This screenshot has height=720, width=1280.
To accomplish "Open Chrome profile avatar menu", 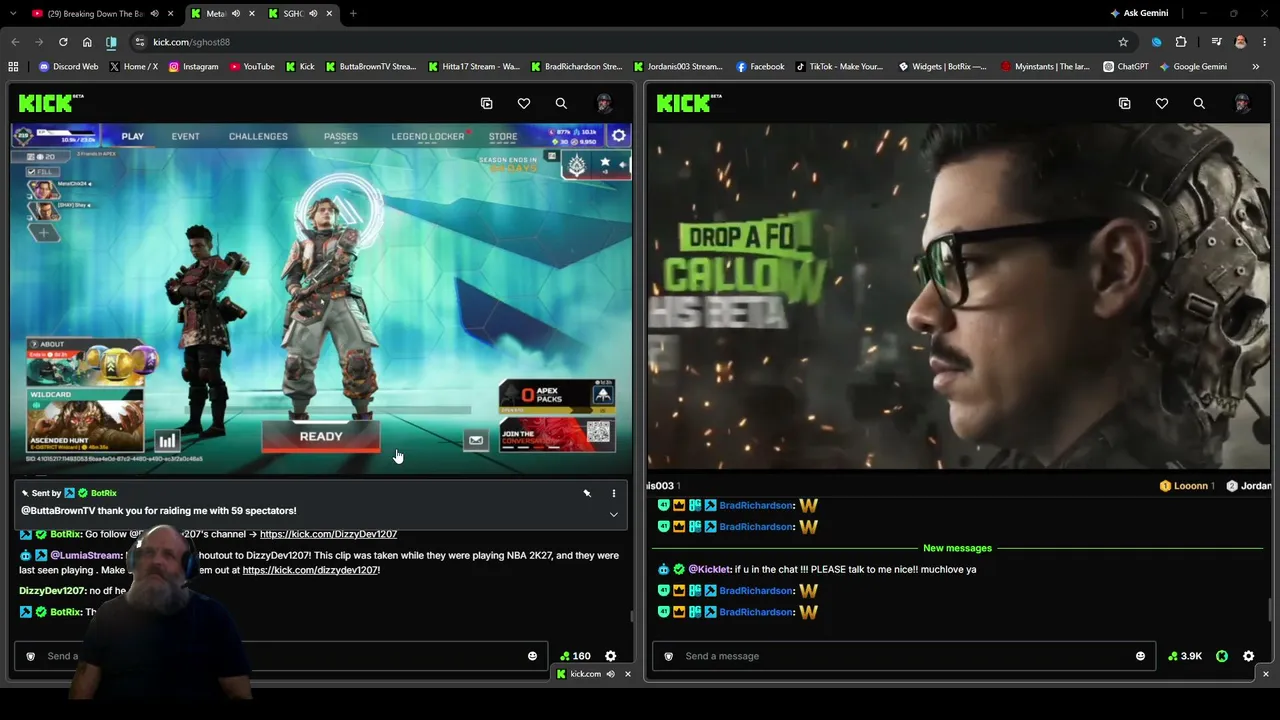I will (x=1240, y=42).
